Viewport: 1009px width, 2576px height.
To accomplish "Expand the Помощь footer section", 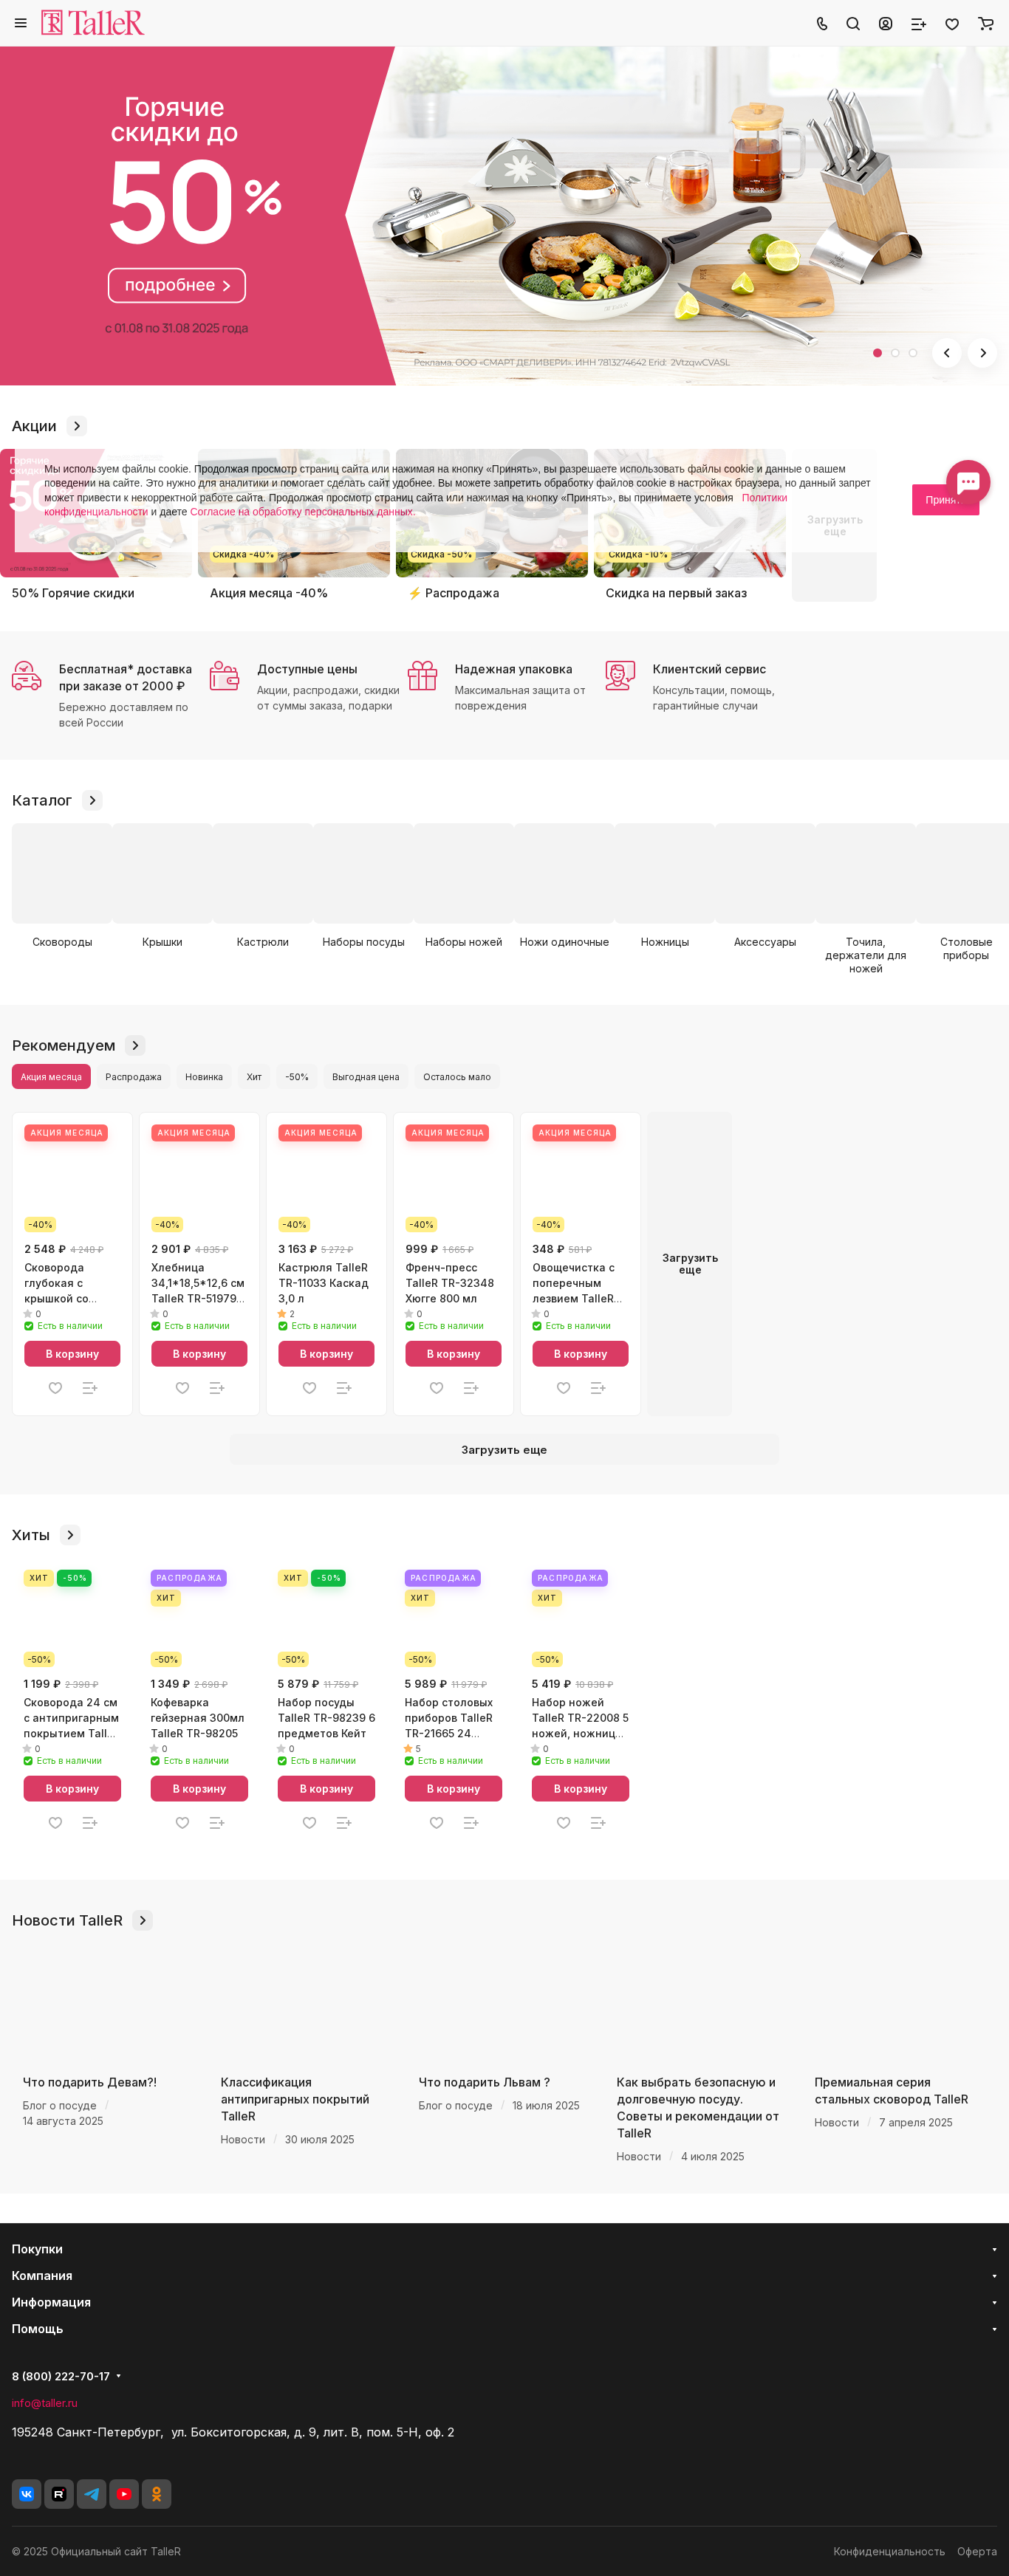I will click(504, 2329).
